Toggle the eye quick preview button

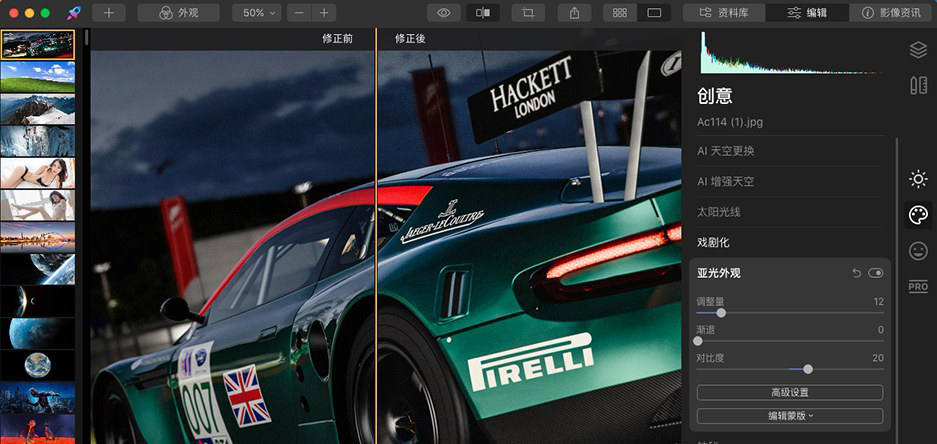click(x=443, y=13)
